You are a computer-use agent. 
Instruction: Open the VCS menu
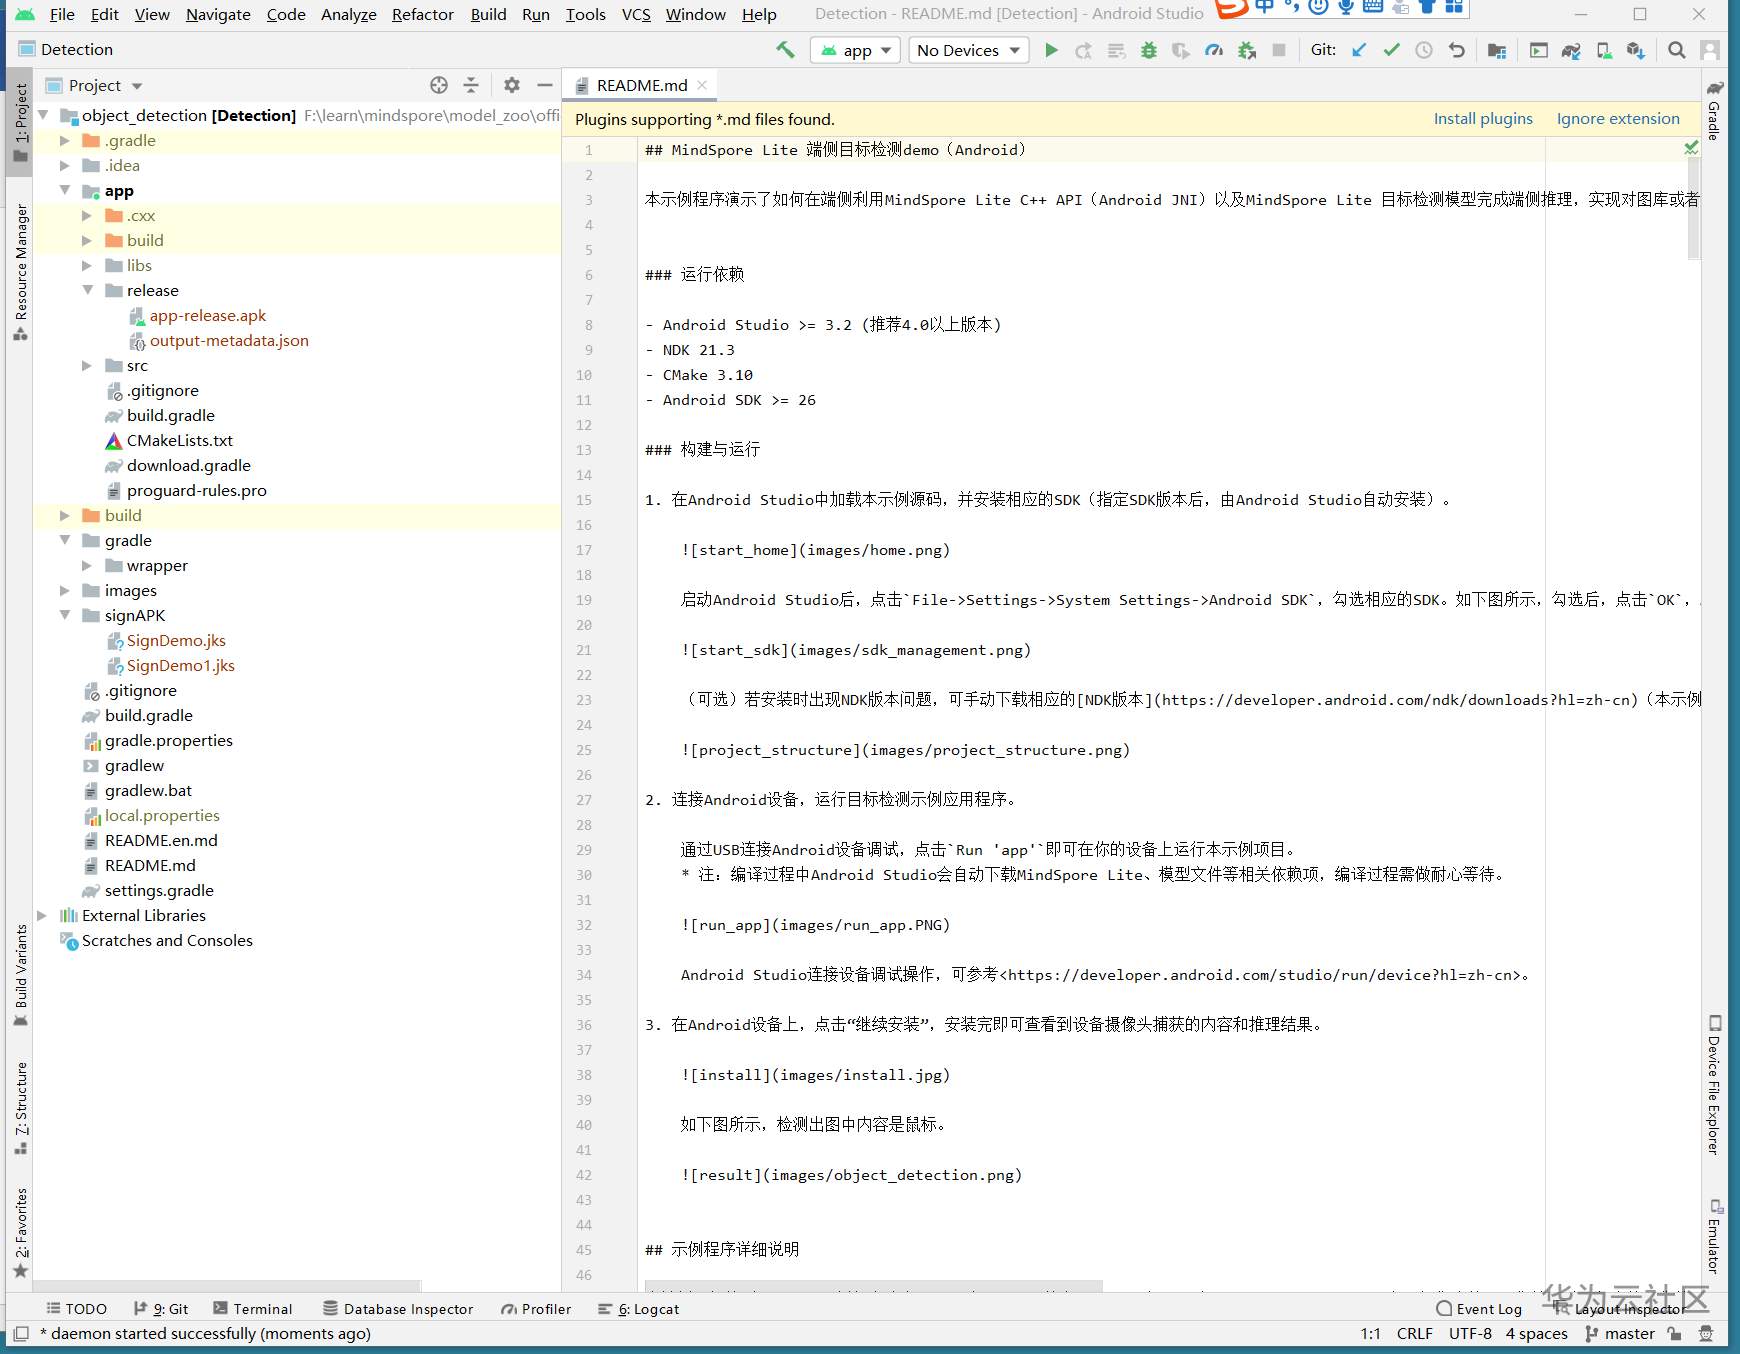[636, 14]
